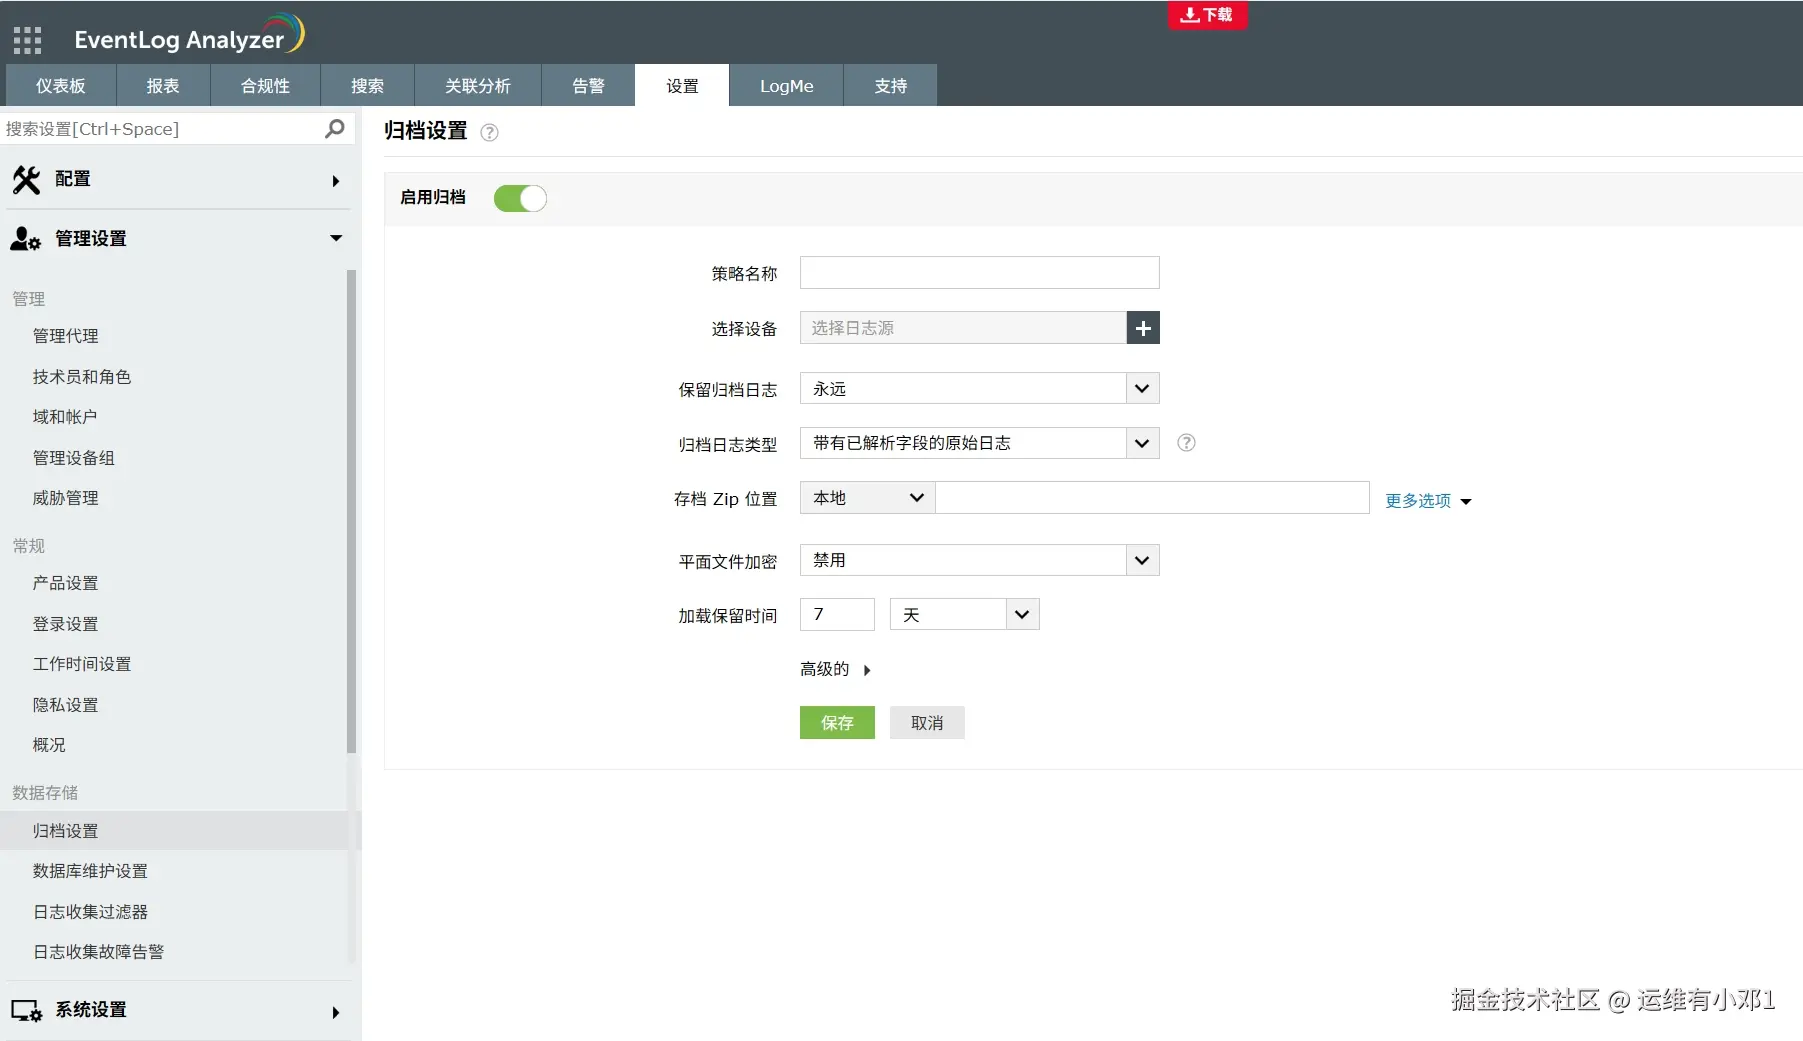The width and height of the screenshot is (1803, 1041).
Task: Open 管理代理 in sidebar
Action: 66,336
